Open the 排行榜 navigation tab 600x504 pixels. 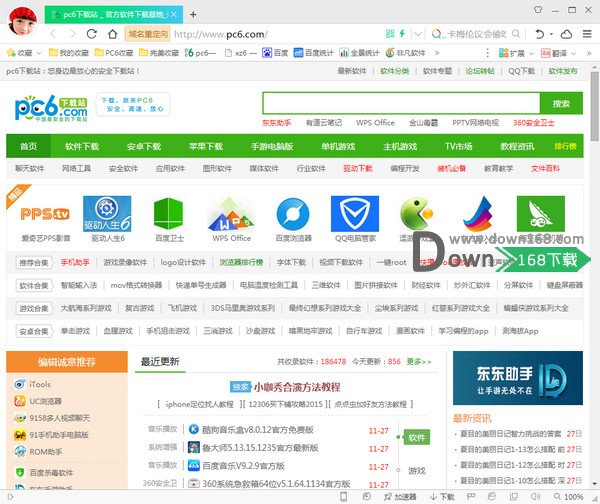tap(566, 146)
